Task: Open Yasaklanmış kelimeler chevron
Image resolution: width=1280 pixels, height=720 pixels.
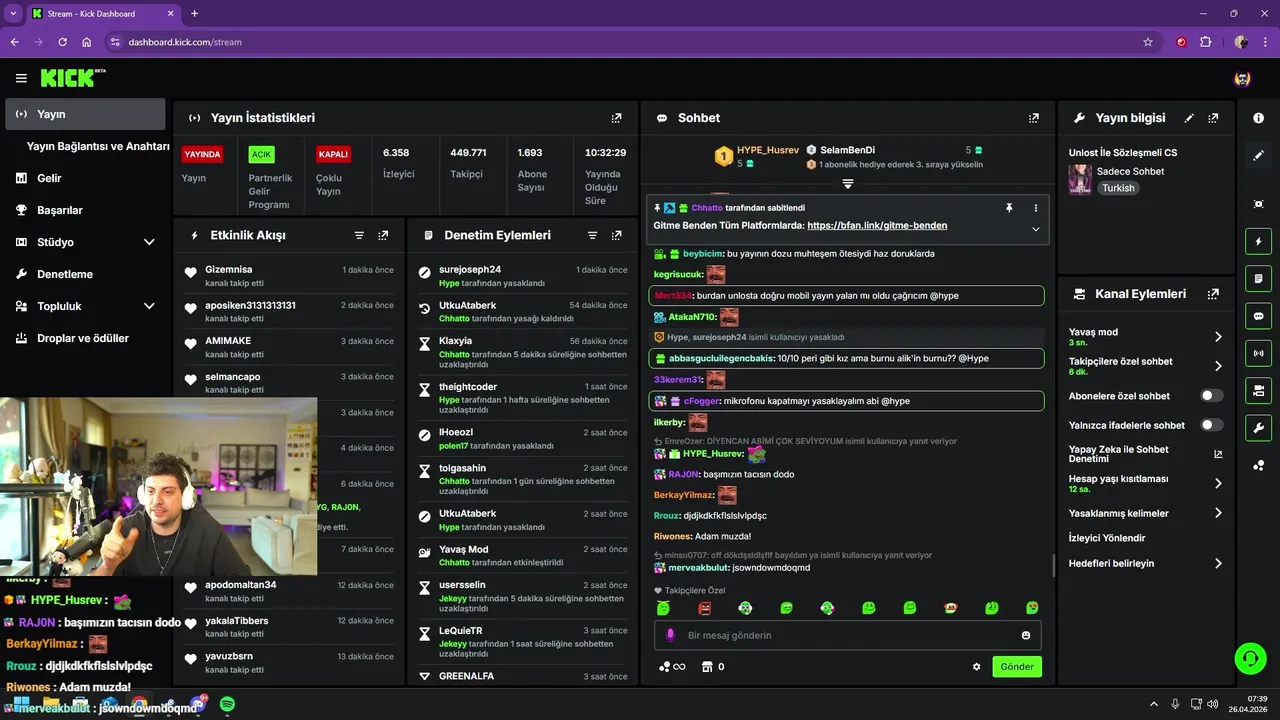Action: pyautogui.click(x=1218, y=513)
